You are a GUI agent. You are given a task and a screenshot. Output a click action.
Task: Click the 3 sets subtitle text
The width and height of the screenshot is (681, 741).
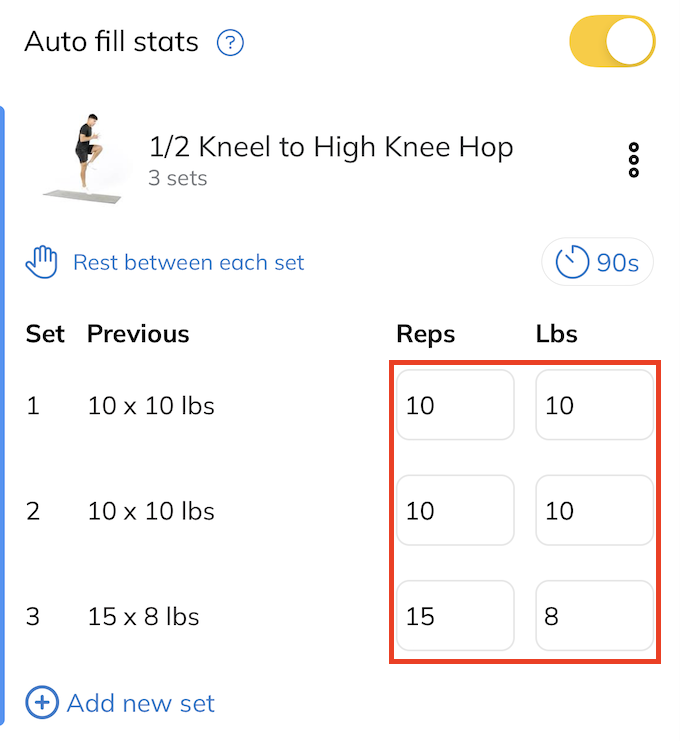(177, 179)
